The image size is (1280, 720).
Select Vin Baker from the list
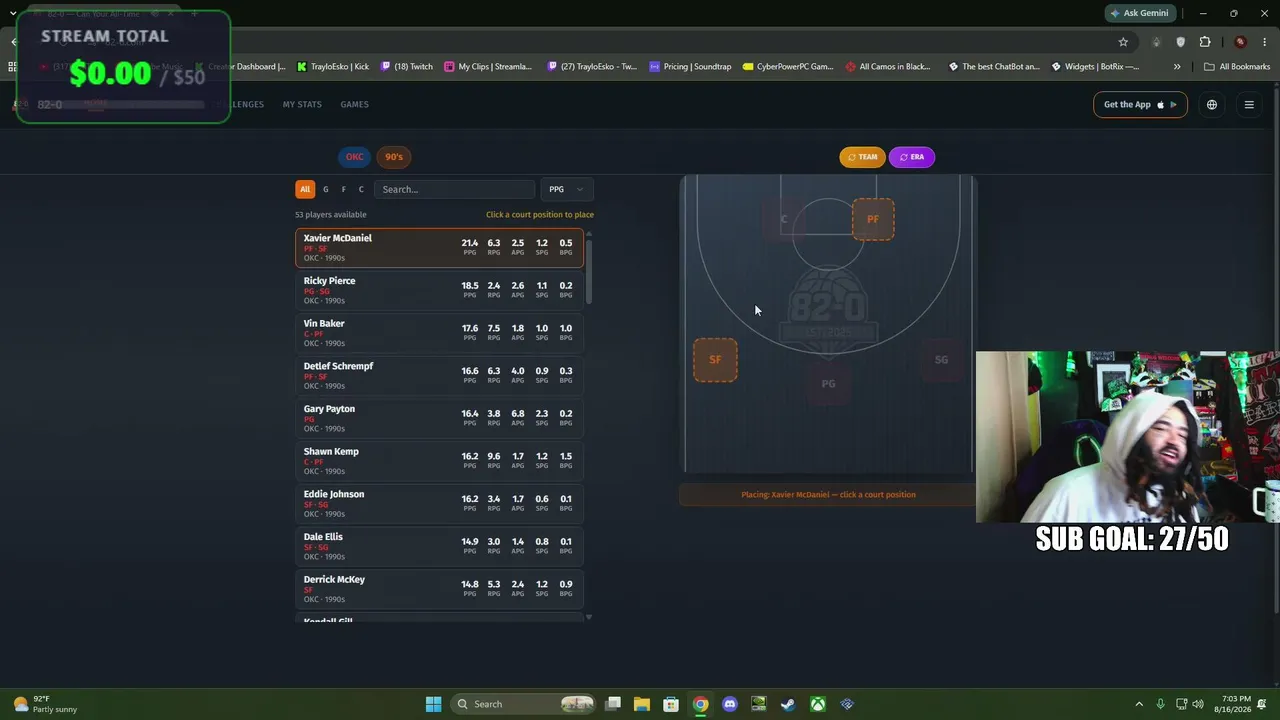coord(439,333)
